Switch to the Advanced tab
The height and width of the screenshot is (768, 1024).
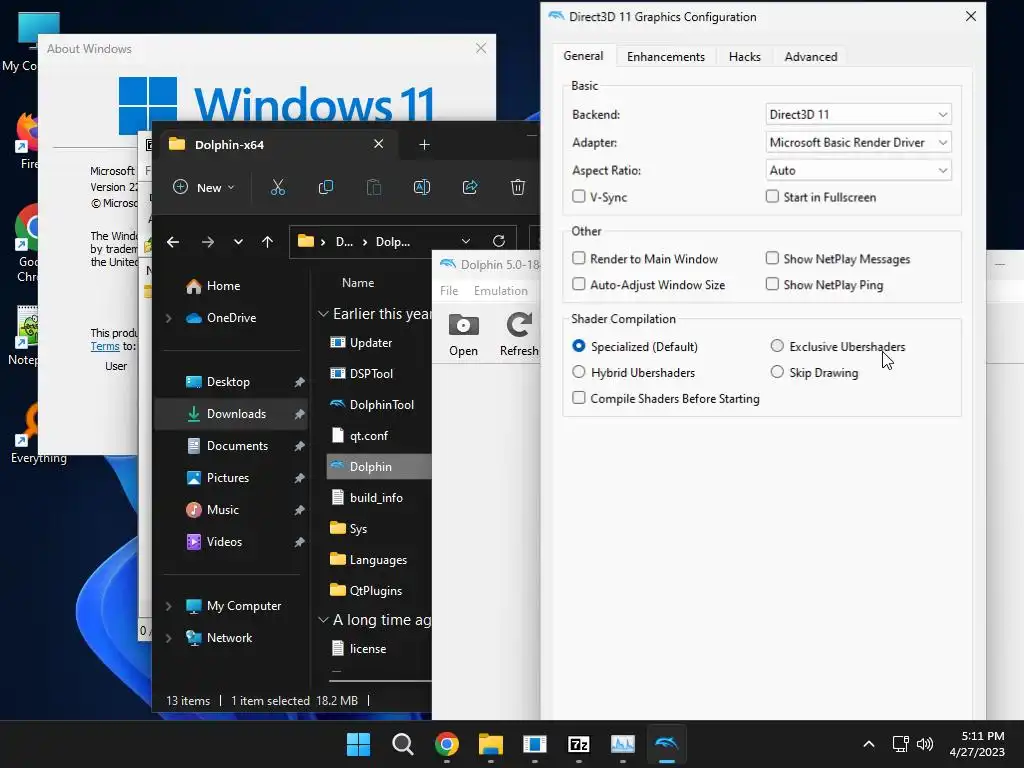tap(810, 57)
